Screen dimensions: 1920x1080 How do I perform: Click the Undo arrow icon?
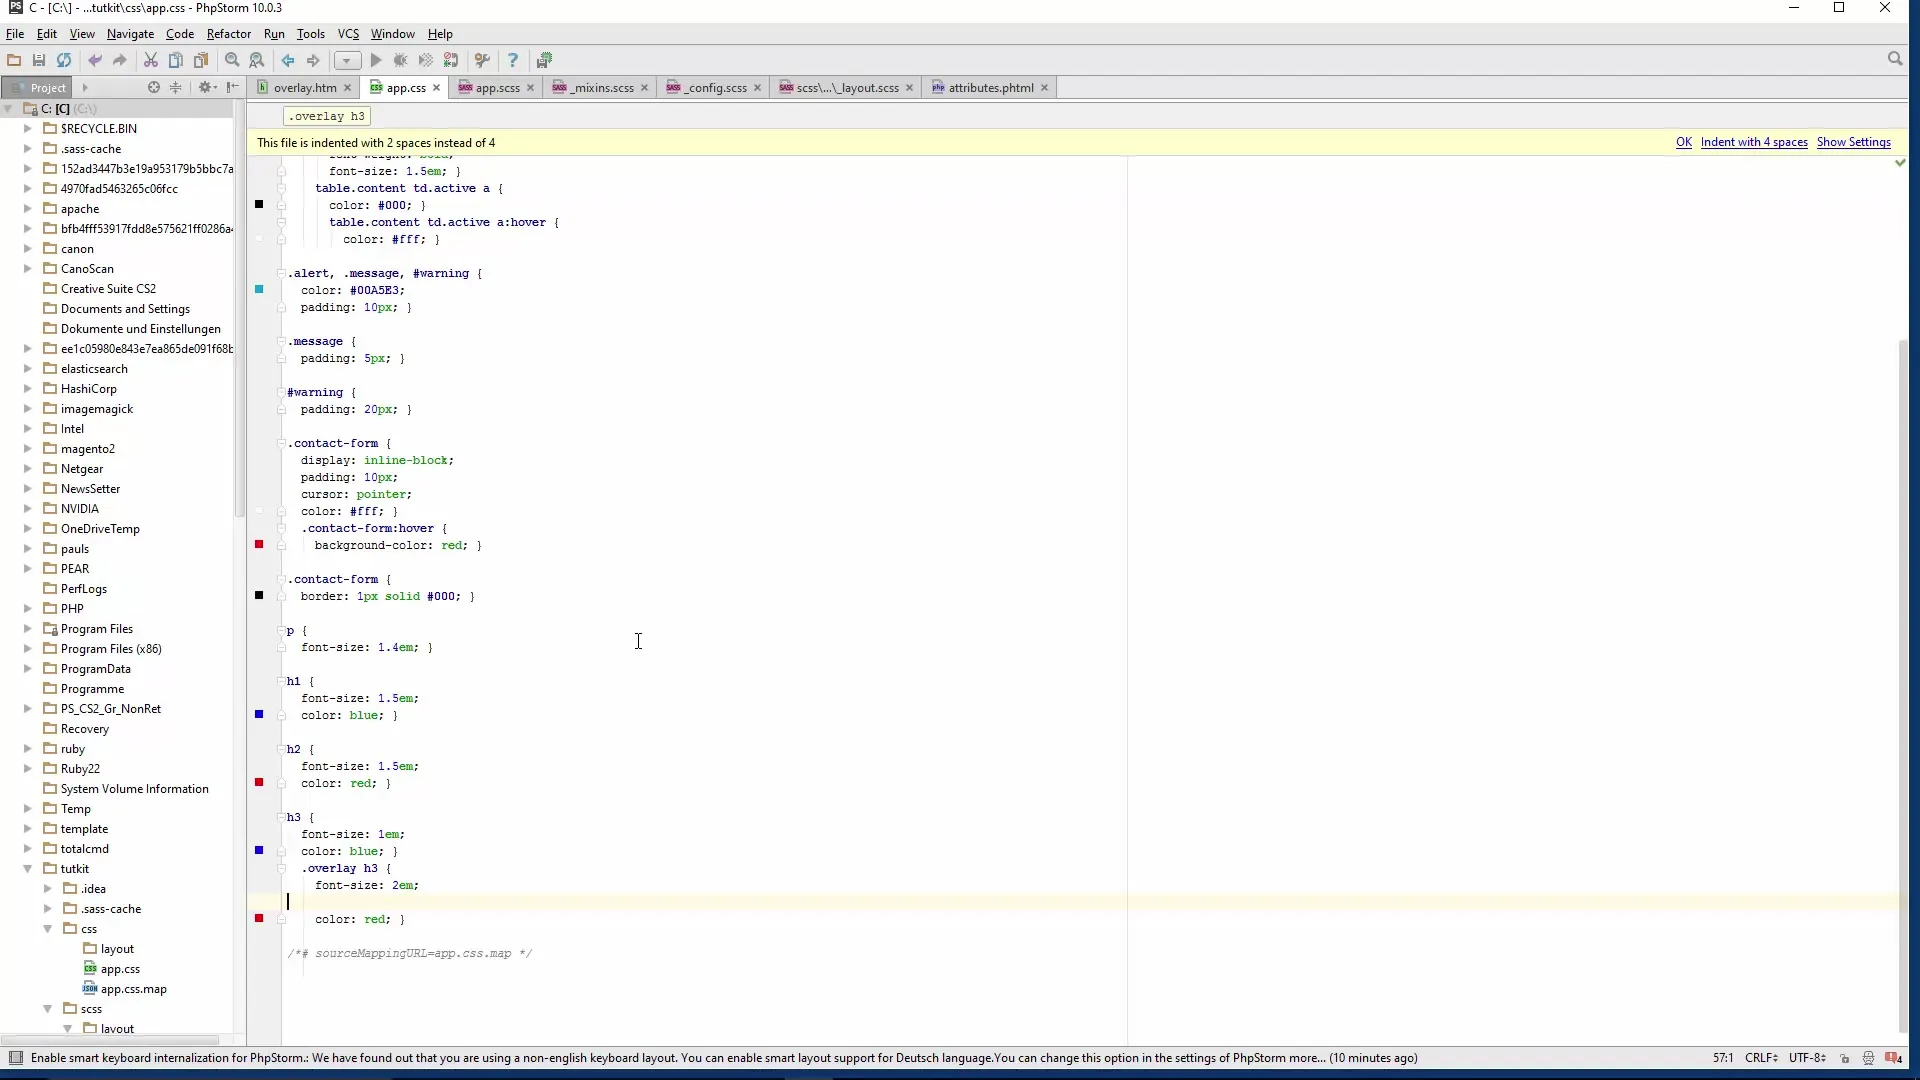click(x=95, y=60)
